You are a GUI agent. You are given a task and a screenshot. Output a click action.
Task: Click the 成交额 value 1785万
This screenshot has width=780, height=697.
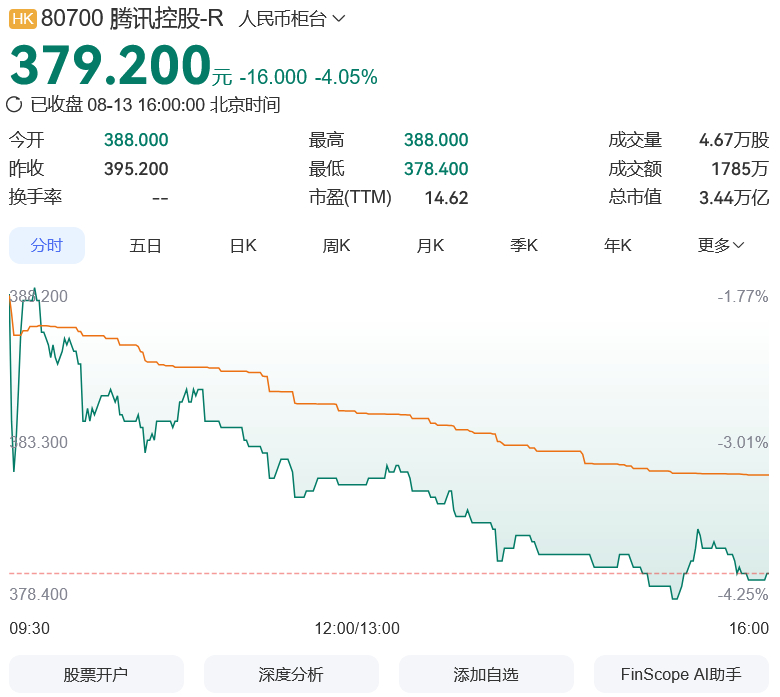click(x=740, y=169)
